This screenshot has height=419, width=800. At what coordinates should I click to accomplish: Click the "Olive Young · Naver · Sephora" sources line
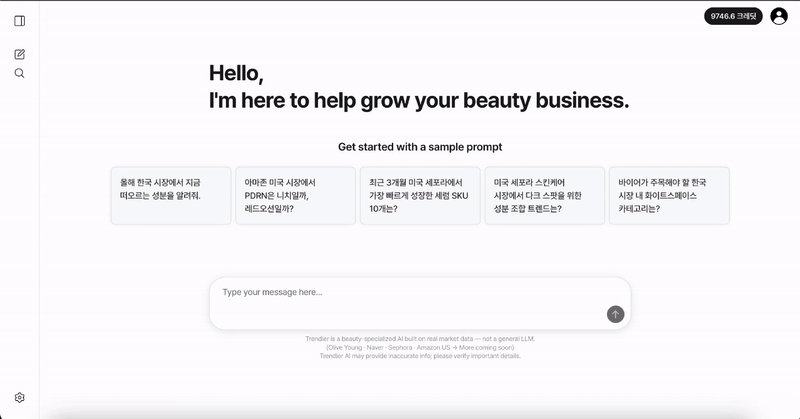pos(420,347)
